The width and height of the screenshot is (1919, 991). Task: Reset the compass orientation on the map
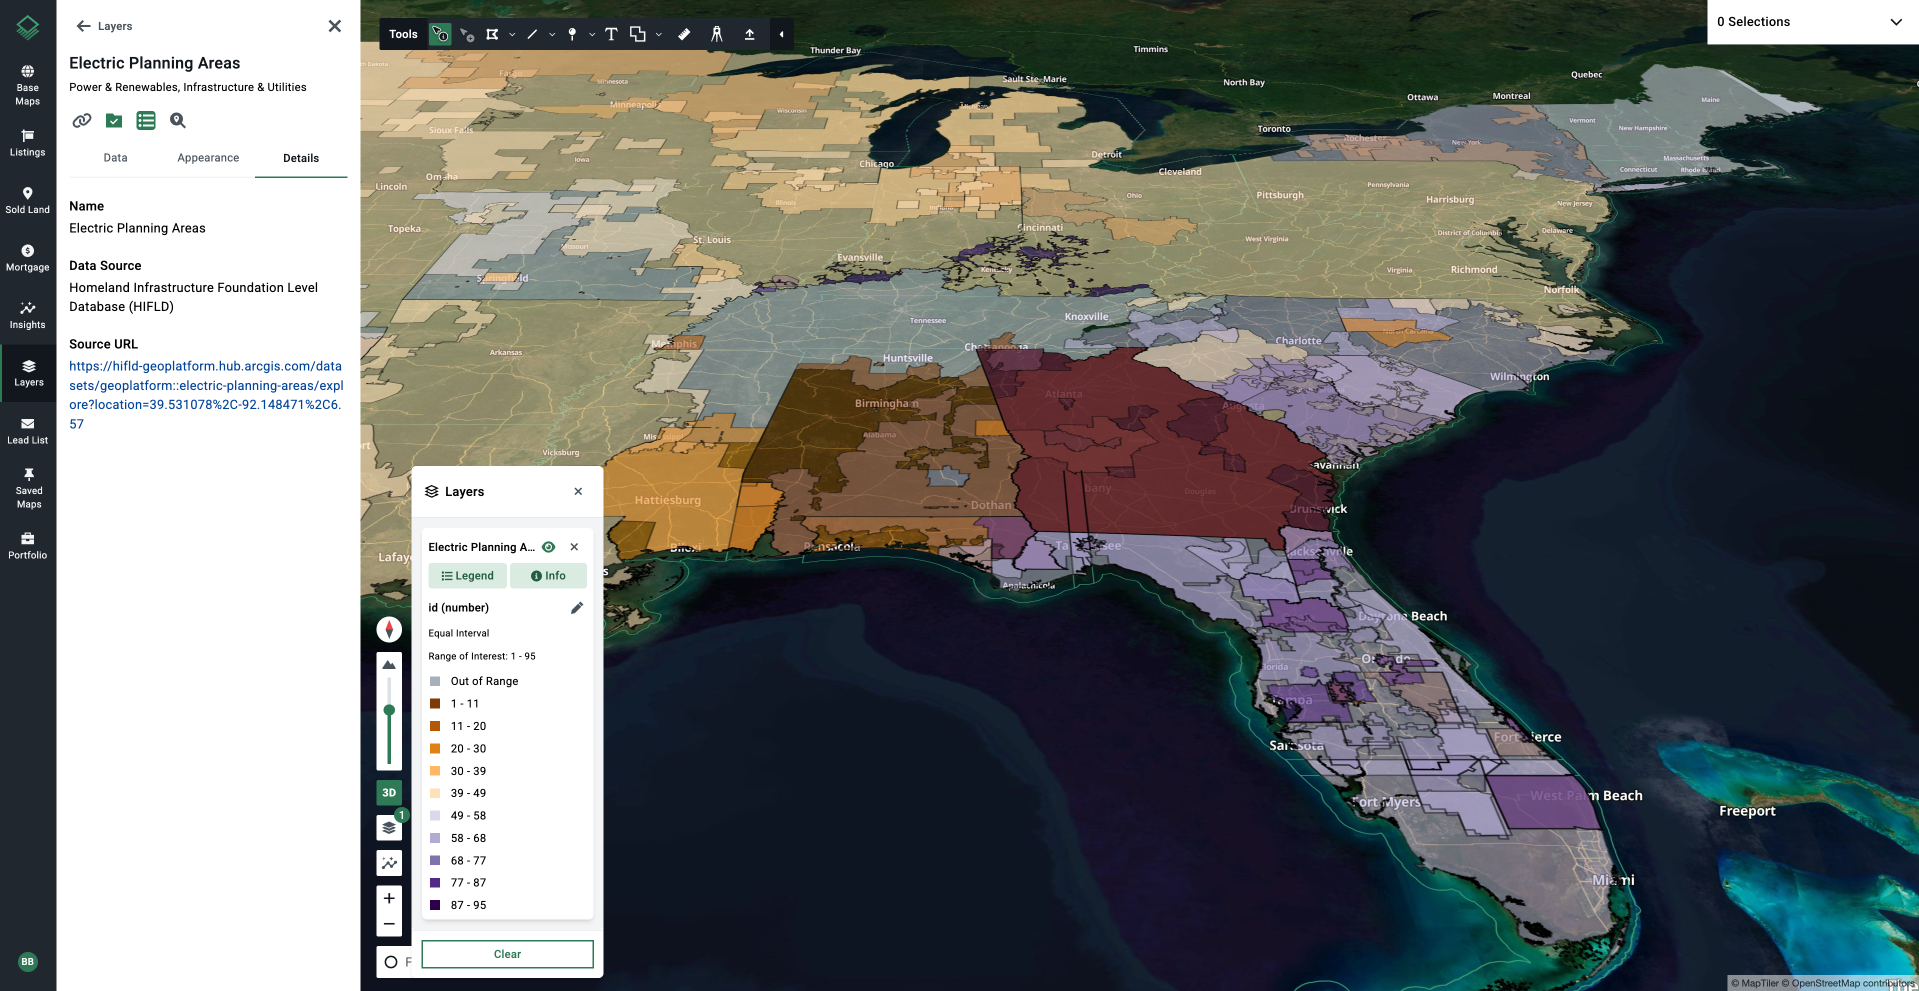point(389,629)
